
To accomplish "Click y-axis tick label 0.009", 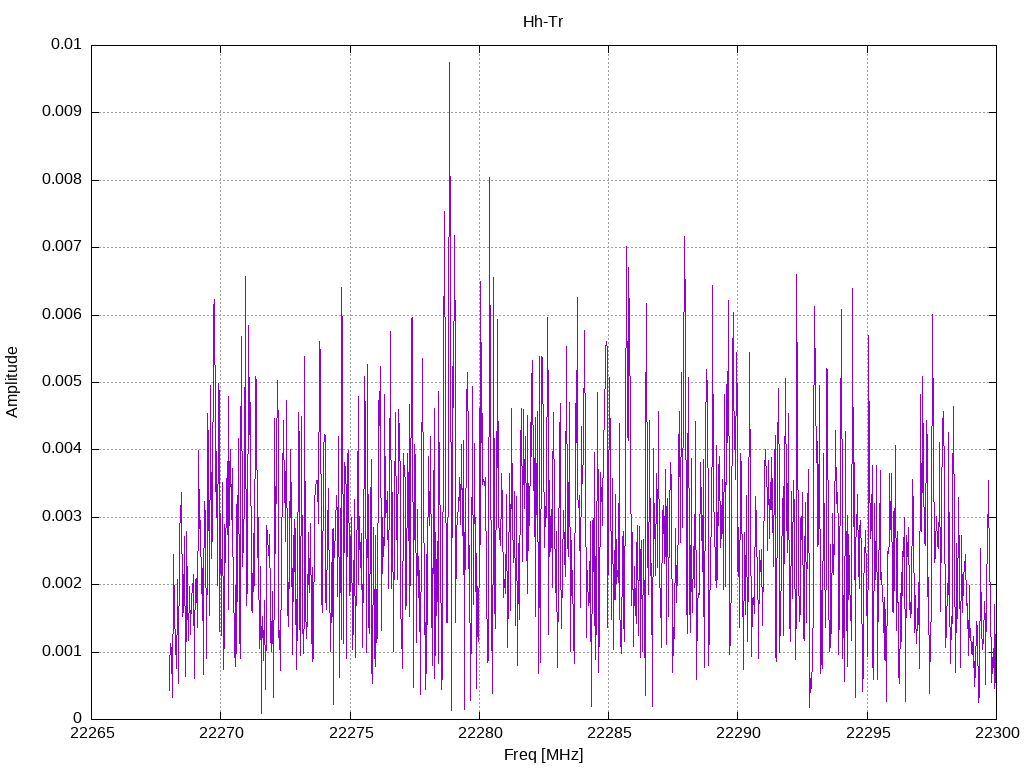I will coord(62,112).
